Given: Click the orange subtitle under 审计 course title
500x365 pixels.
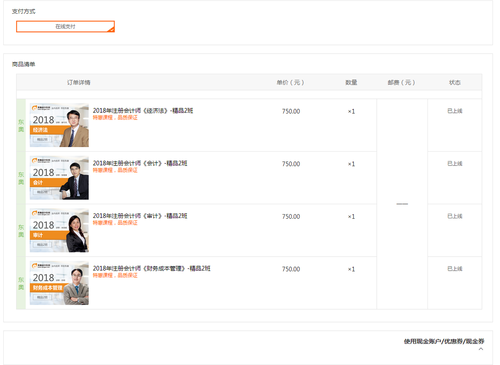Looking at the screenshot, I should click(115, 223).
